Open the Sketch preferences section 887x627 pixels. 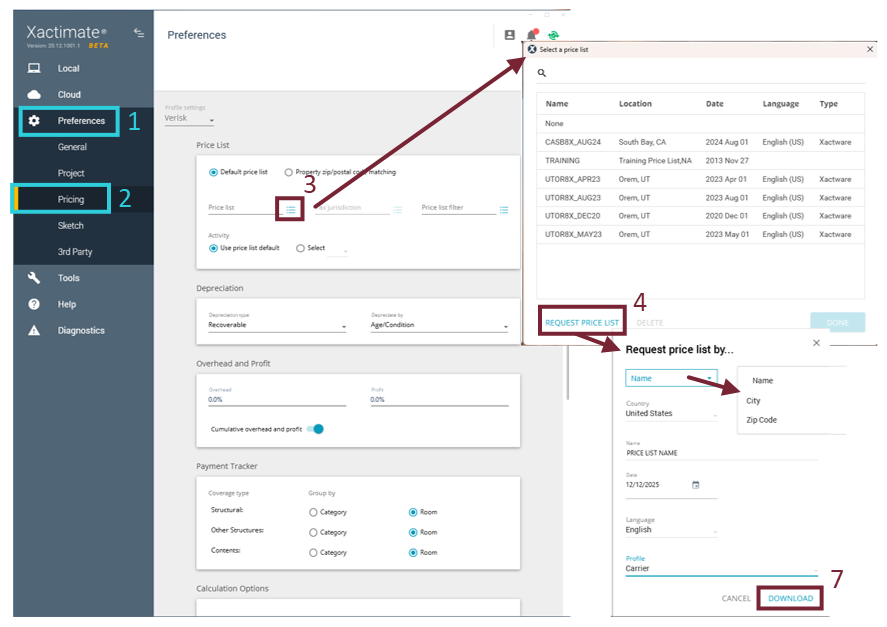click(x=71, y=226)
